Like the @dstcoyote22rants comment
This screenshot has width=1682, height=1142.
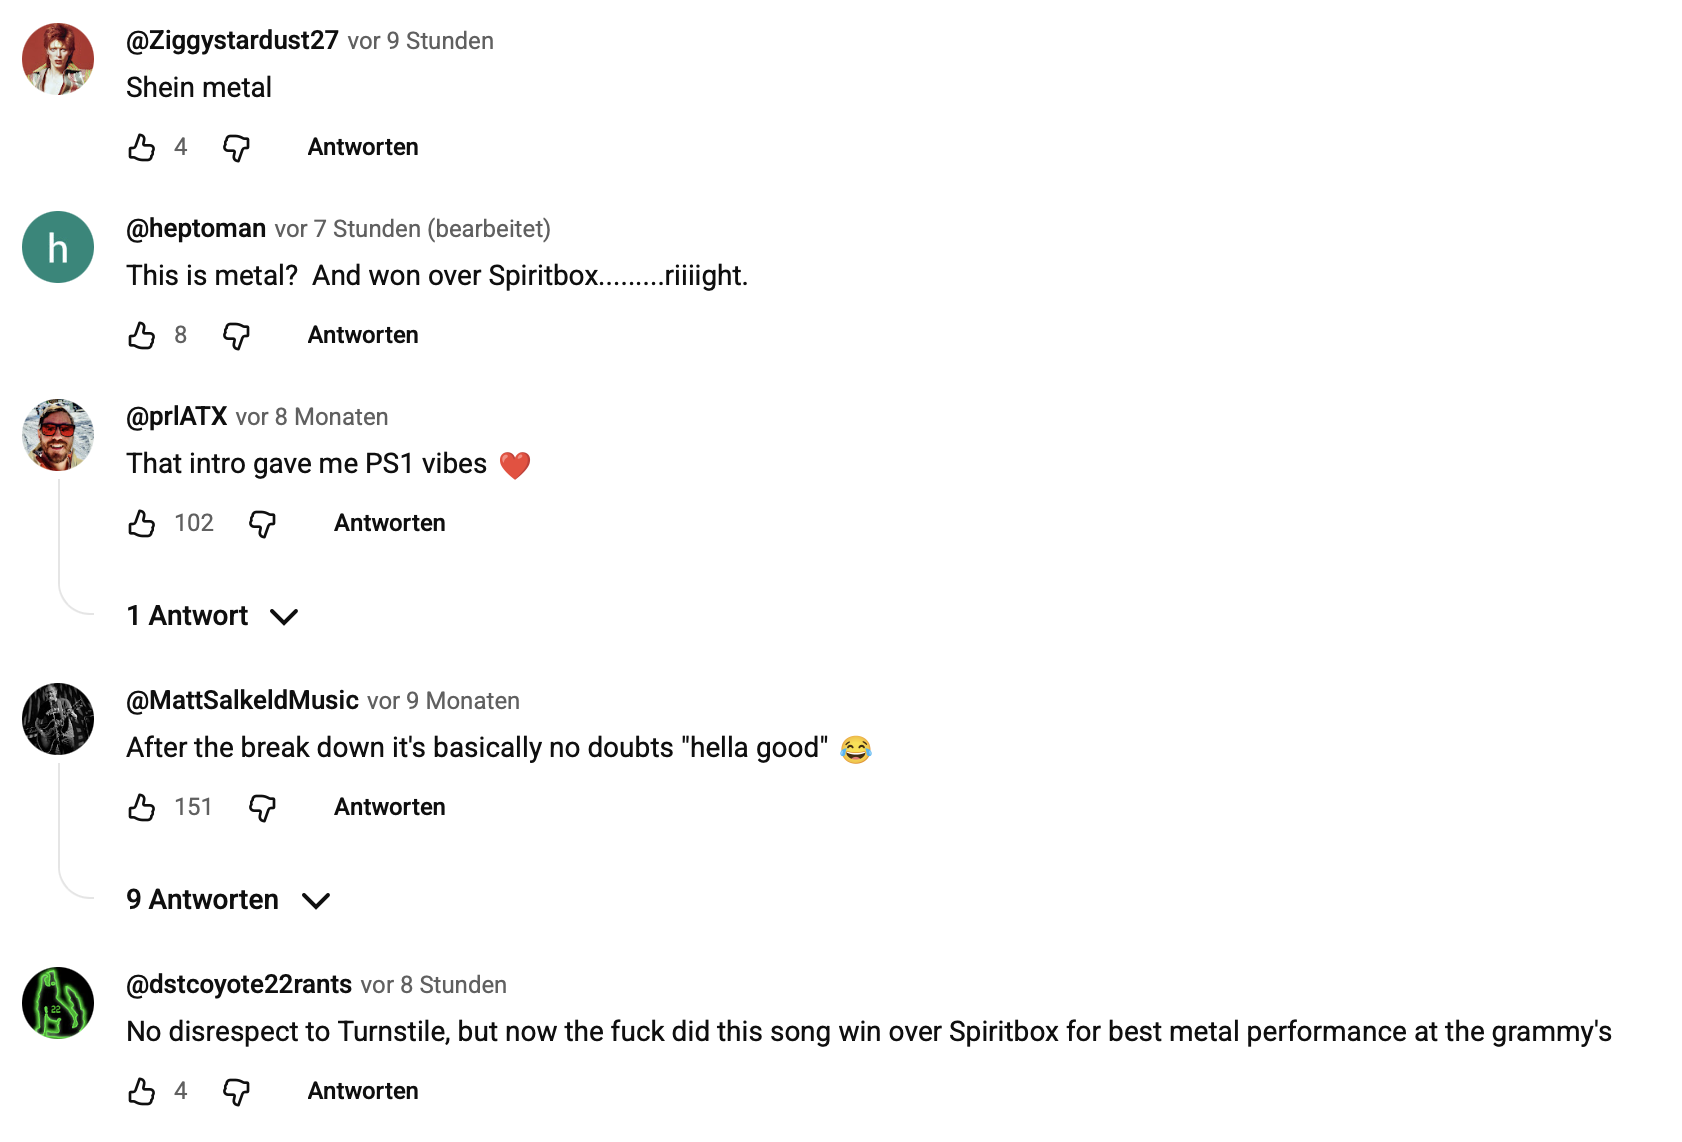pyautogui.click(x=142, y=1092)
